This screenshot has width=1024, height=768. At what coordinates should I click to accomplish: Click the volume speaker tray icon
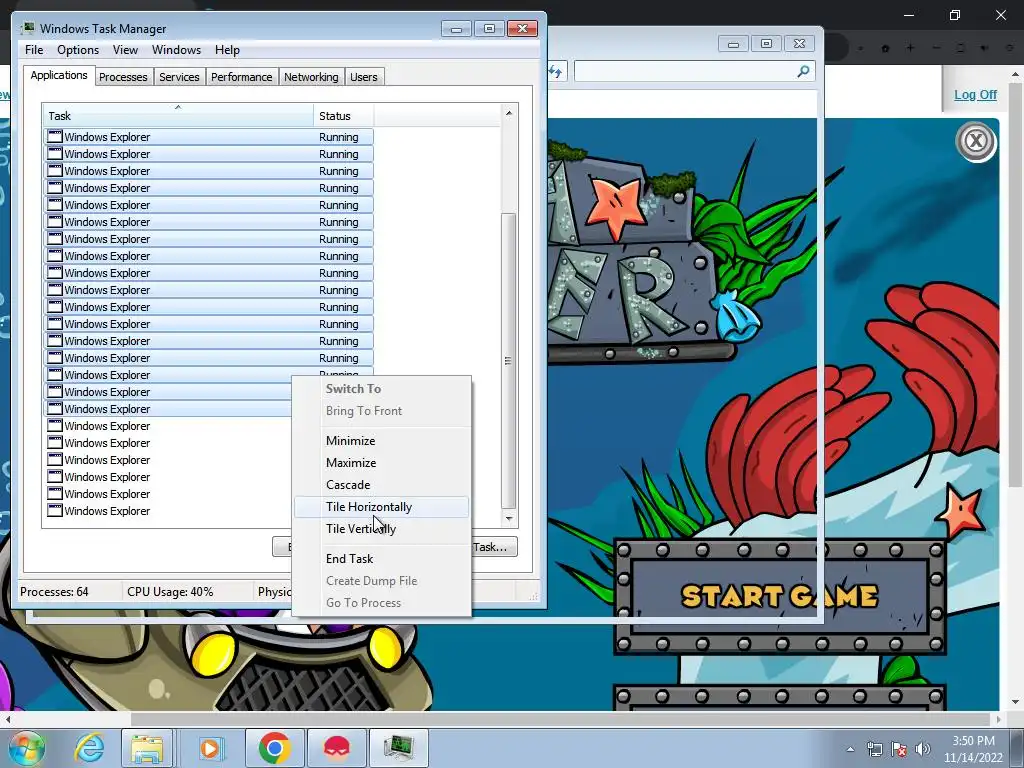[923, 749]
